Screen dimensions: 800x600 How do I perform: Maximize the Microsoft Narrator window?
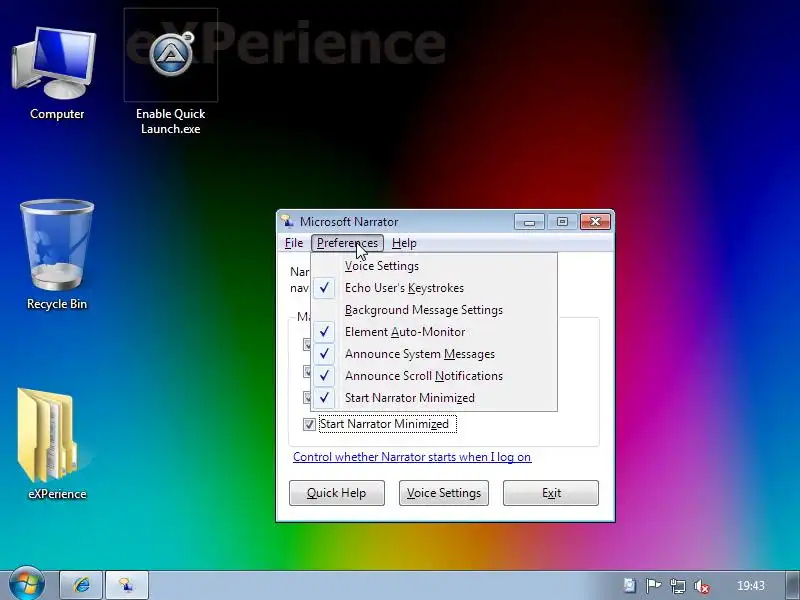[x=562, y=221]
